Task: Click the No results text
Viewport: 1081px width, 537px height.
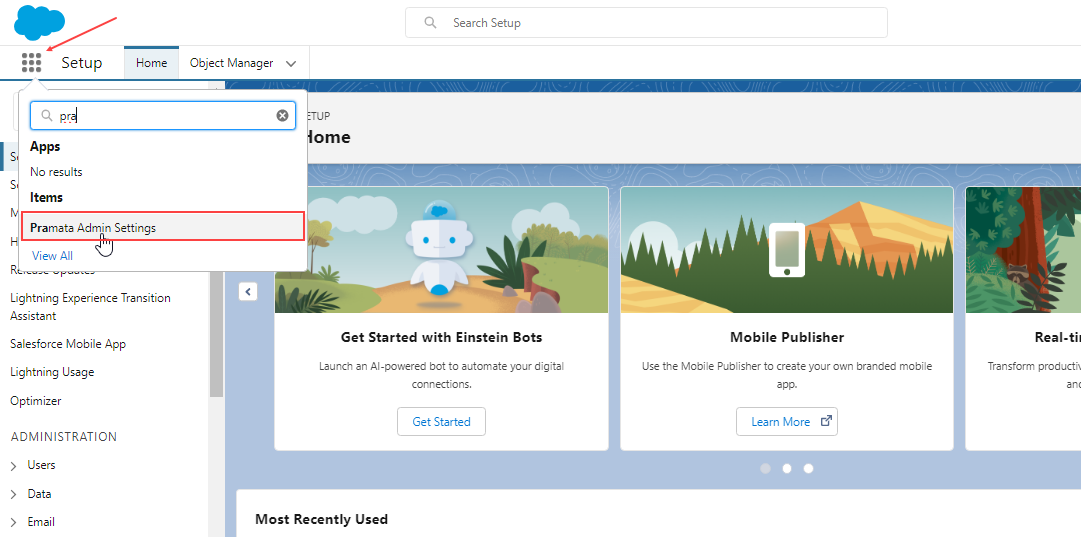Action: (57, 172)
